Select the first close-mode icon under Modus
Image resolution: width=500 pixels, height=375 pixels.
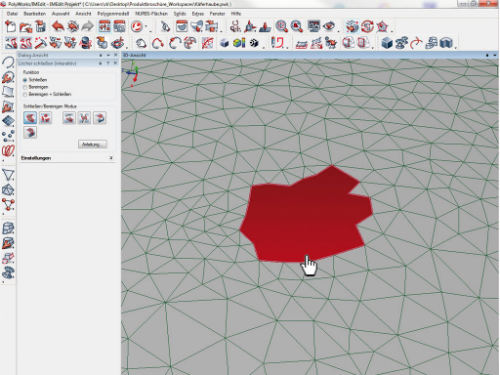coord(30,118)
